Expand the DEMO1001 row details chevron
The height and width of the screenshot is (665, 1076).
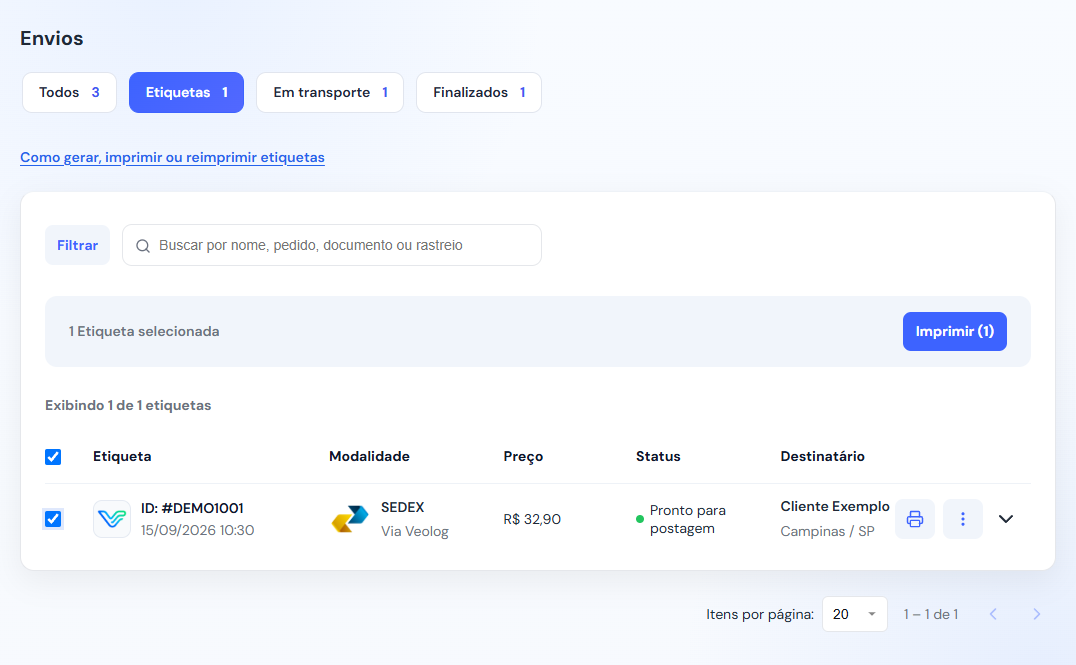pyautogui.click(x=1006, y=519)
